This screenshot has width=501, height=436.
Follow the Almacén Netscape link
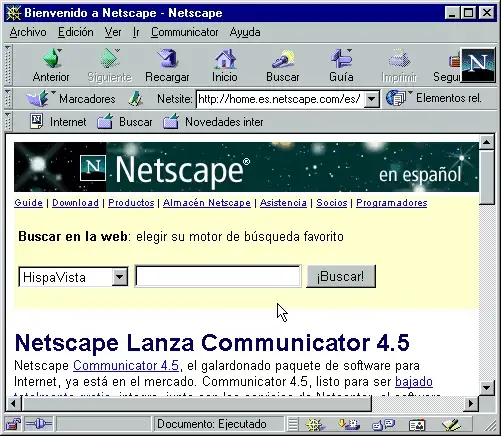click(207, 203)
